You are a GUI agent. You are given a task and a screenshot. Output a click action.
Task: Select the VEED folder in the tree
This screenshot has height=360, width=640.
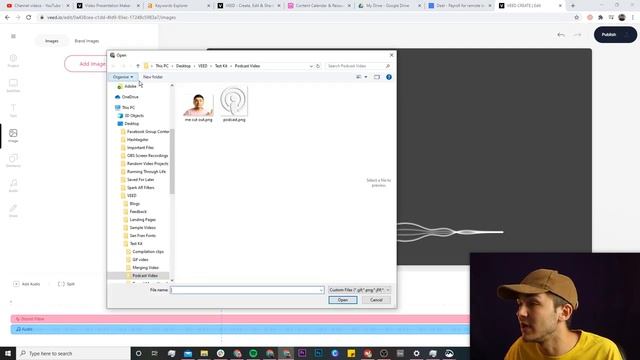coord(131,196)
